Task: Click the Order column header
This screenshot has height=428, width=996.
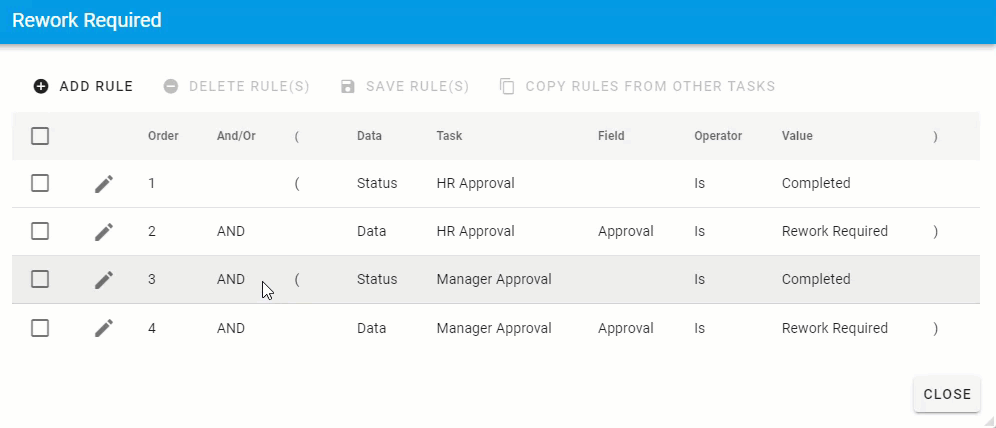Action: click(x=163, y=136)
